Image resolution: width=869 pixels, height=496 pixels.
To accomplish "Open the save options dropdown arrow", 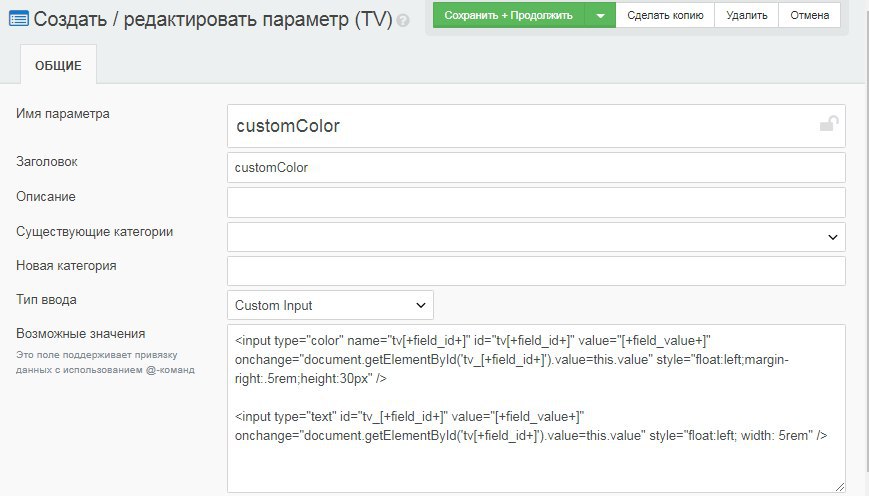I will tap(600, 15).
